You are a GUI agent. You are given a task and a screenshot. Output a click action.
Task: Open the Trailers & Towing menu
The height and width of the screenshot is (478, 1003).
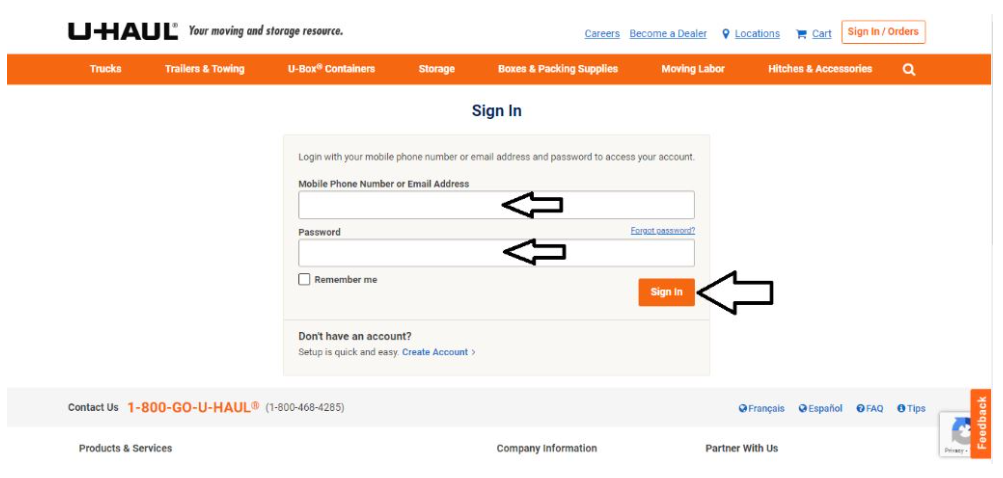(205, 69)
